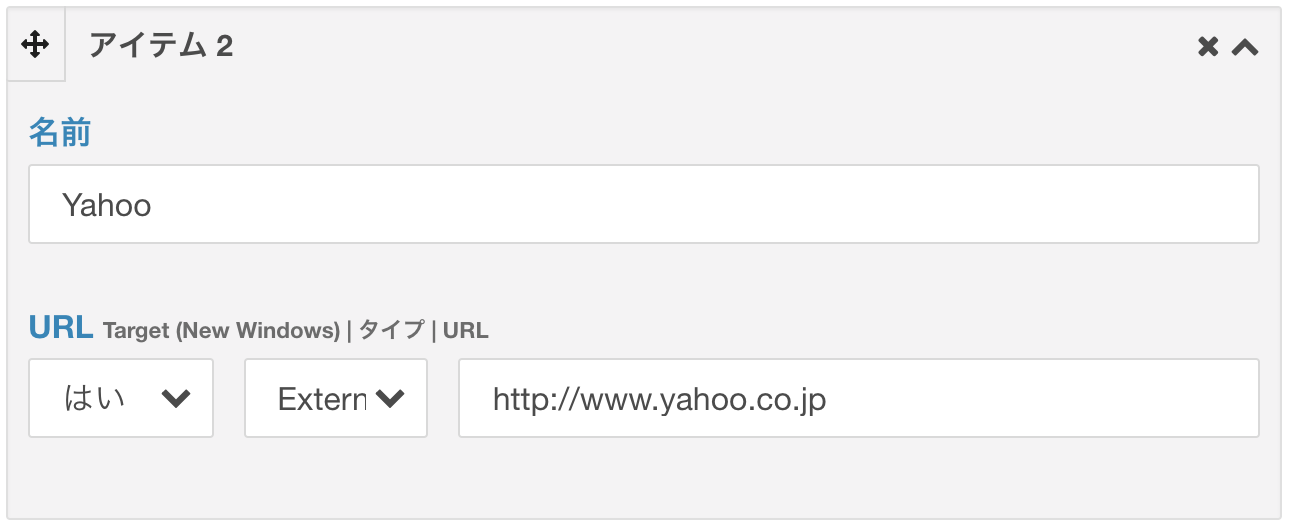This screenshot has height=530, width=1292.
Task: Open the External type dropdown
Action: [336, 398]
